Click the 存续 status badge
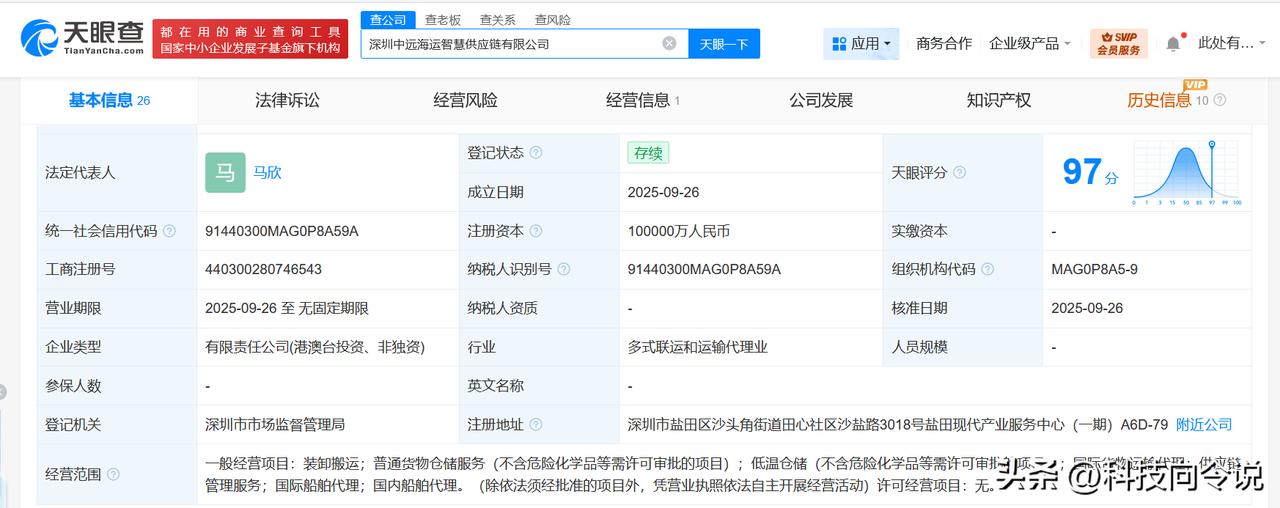 (648, 153)
